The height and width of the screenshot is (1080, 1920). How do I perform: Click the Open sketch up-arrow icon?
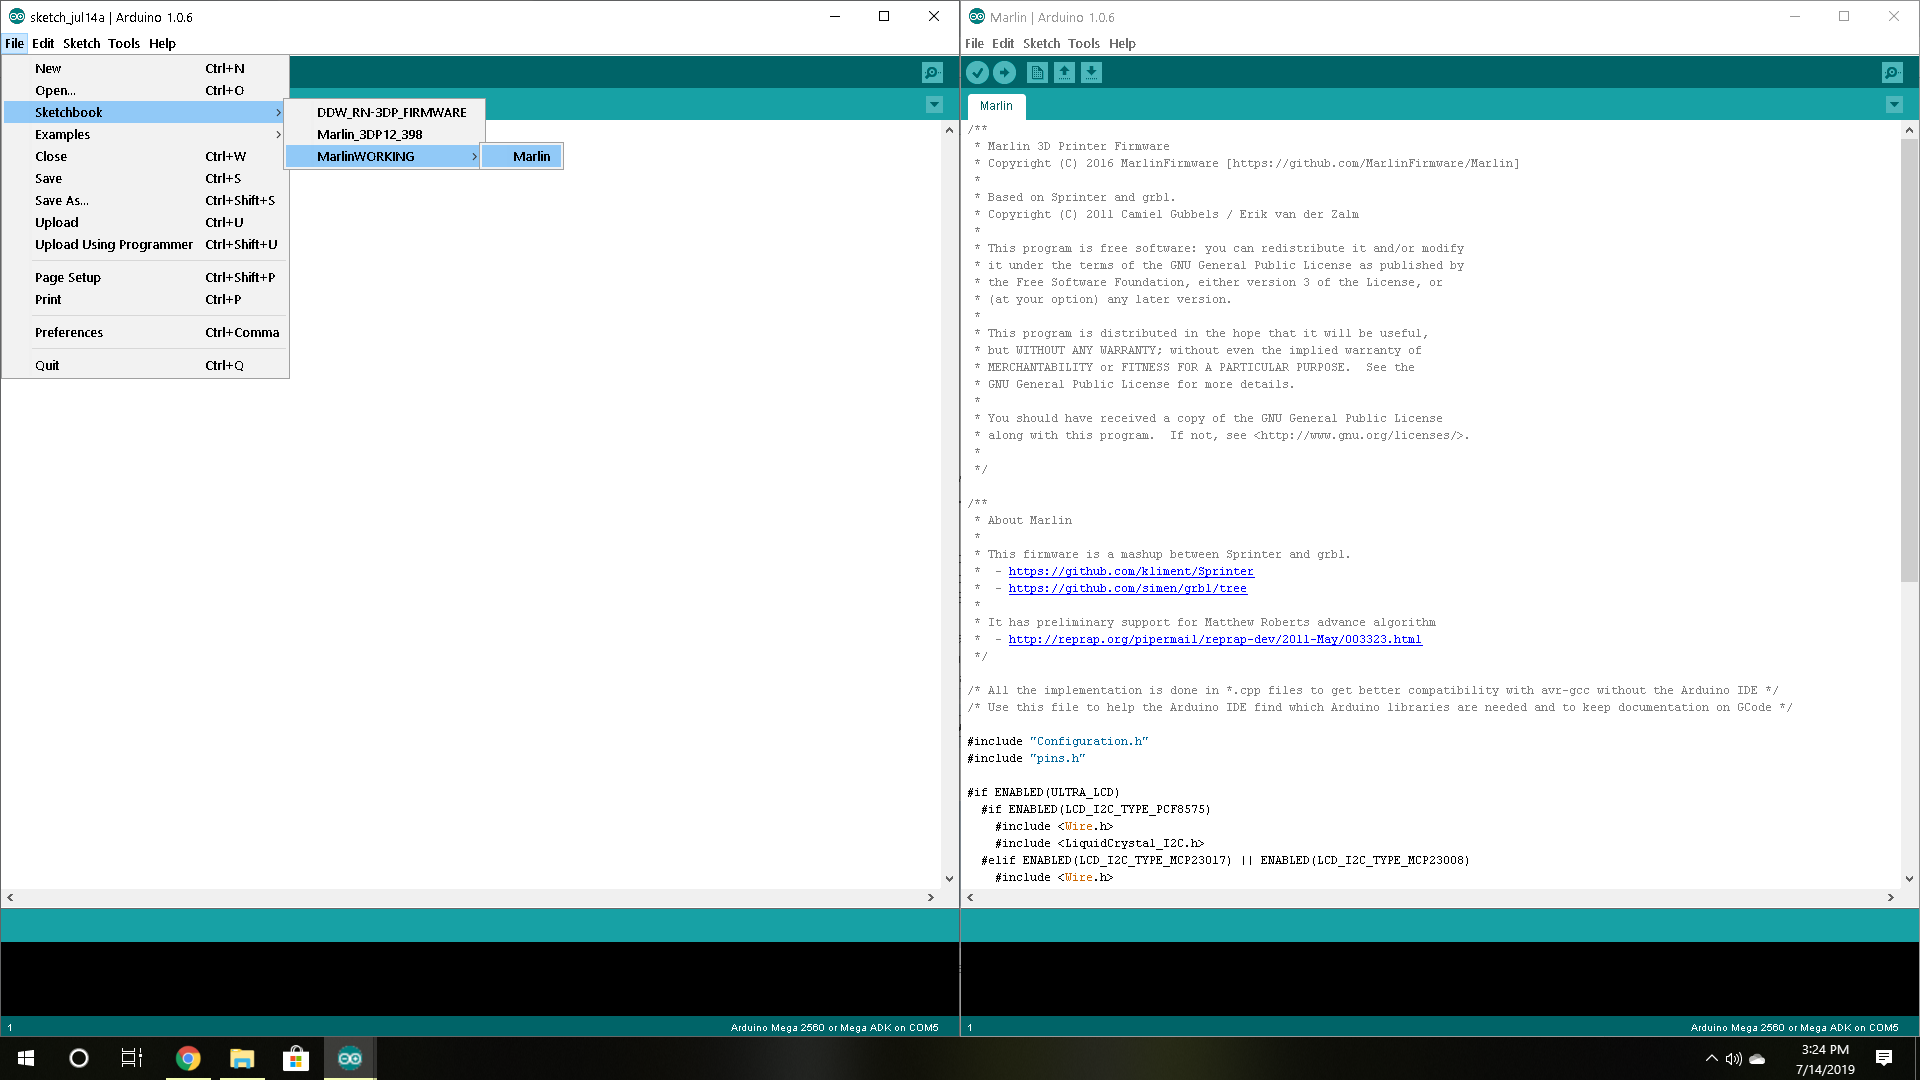(1064, 73)
